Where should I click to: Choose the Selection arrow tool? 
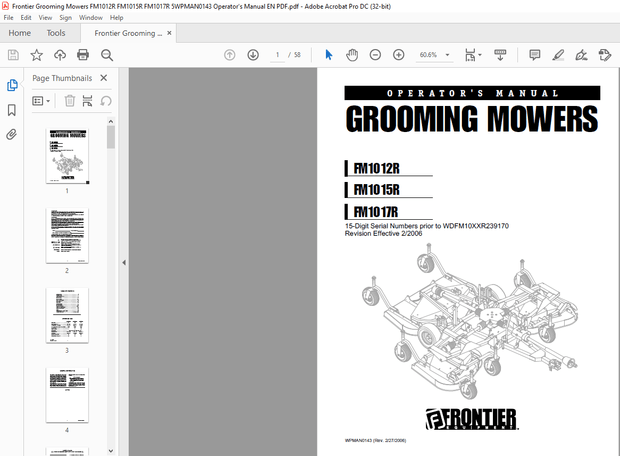coord(329,55)
